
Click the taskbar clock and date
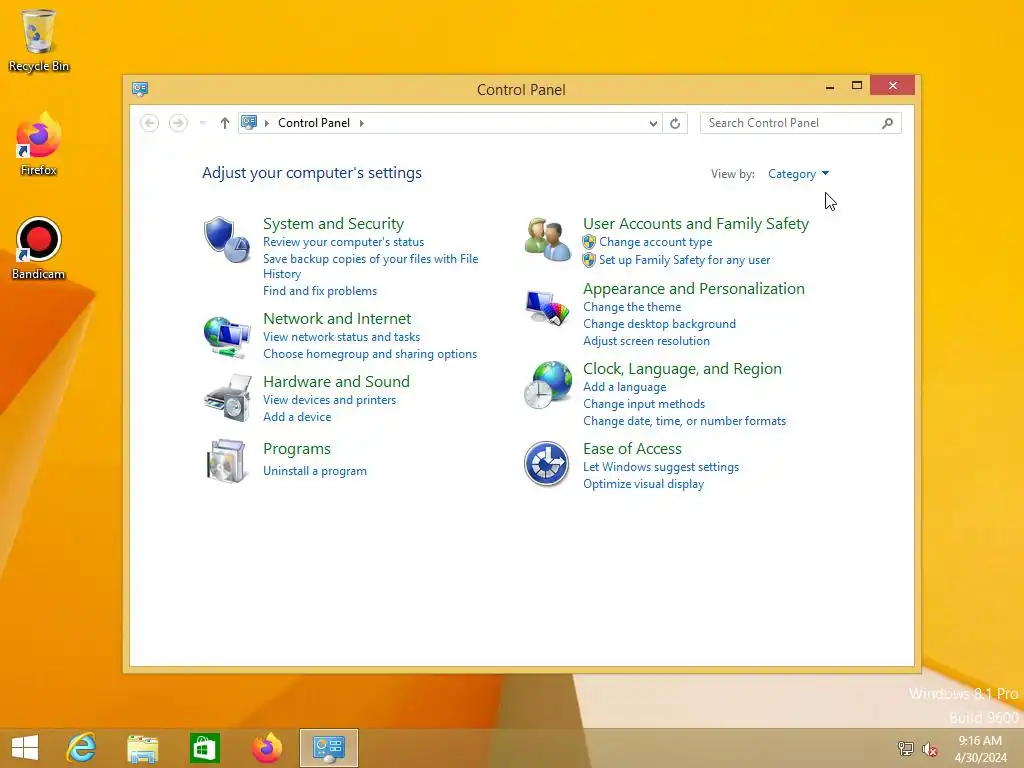(x=980, y=748)
